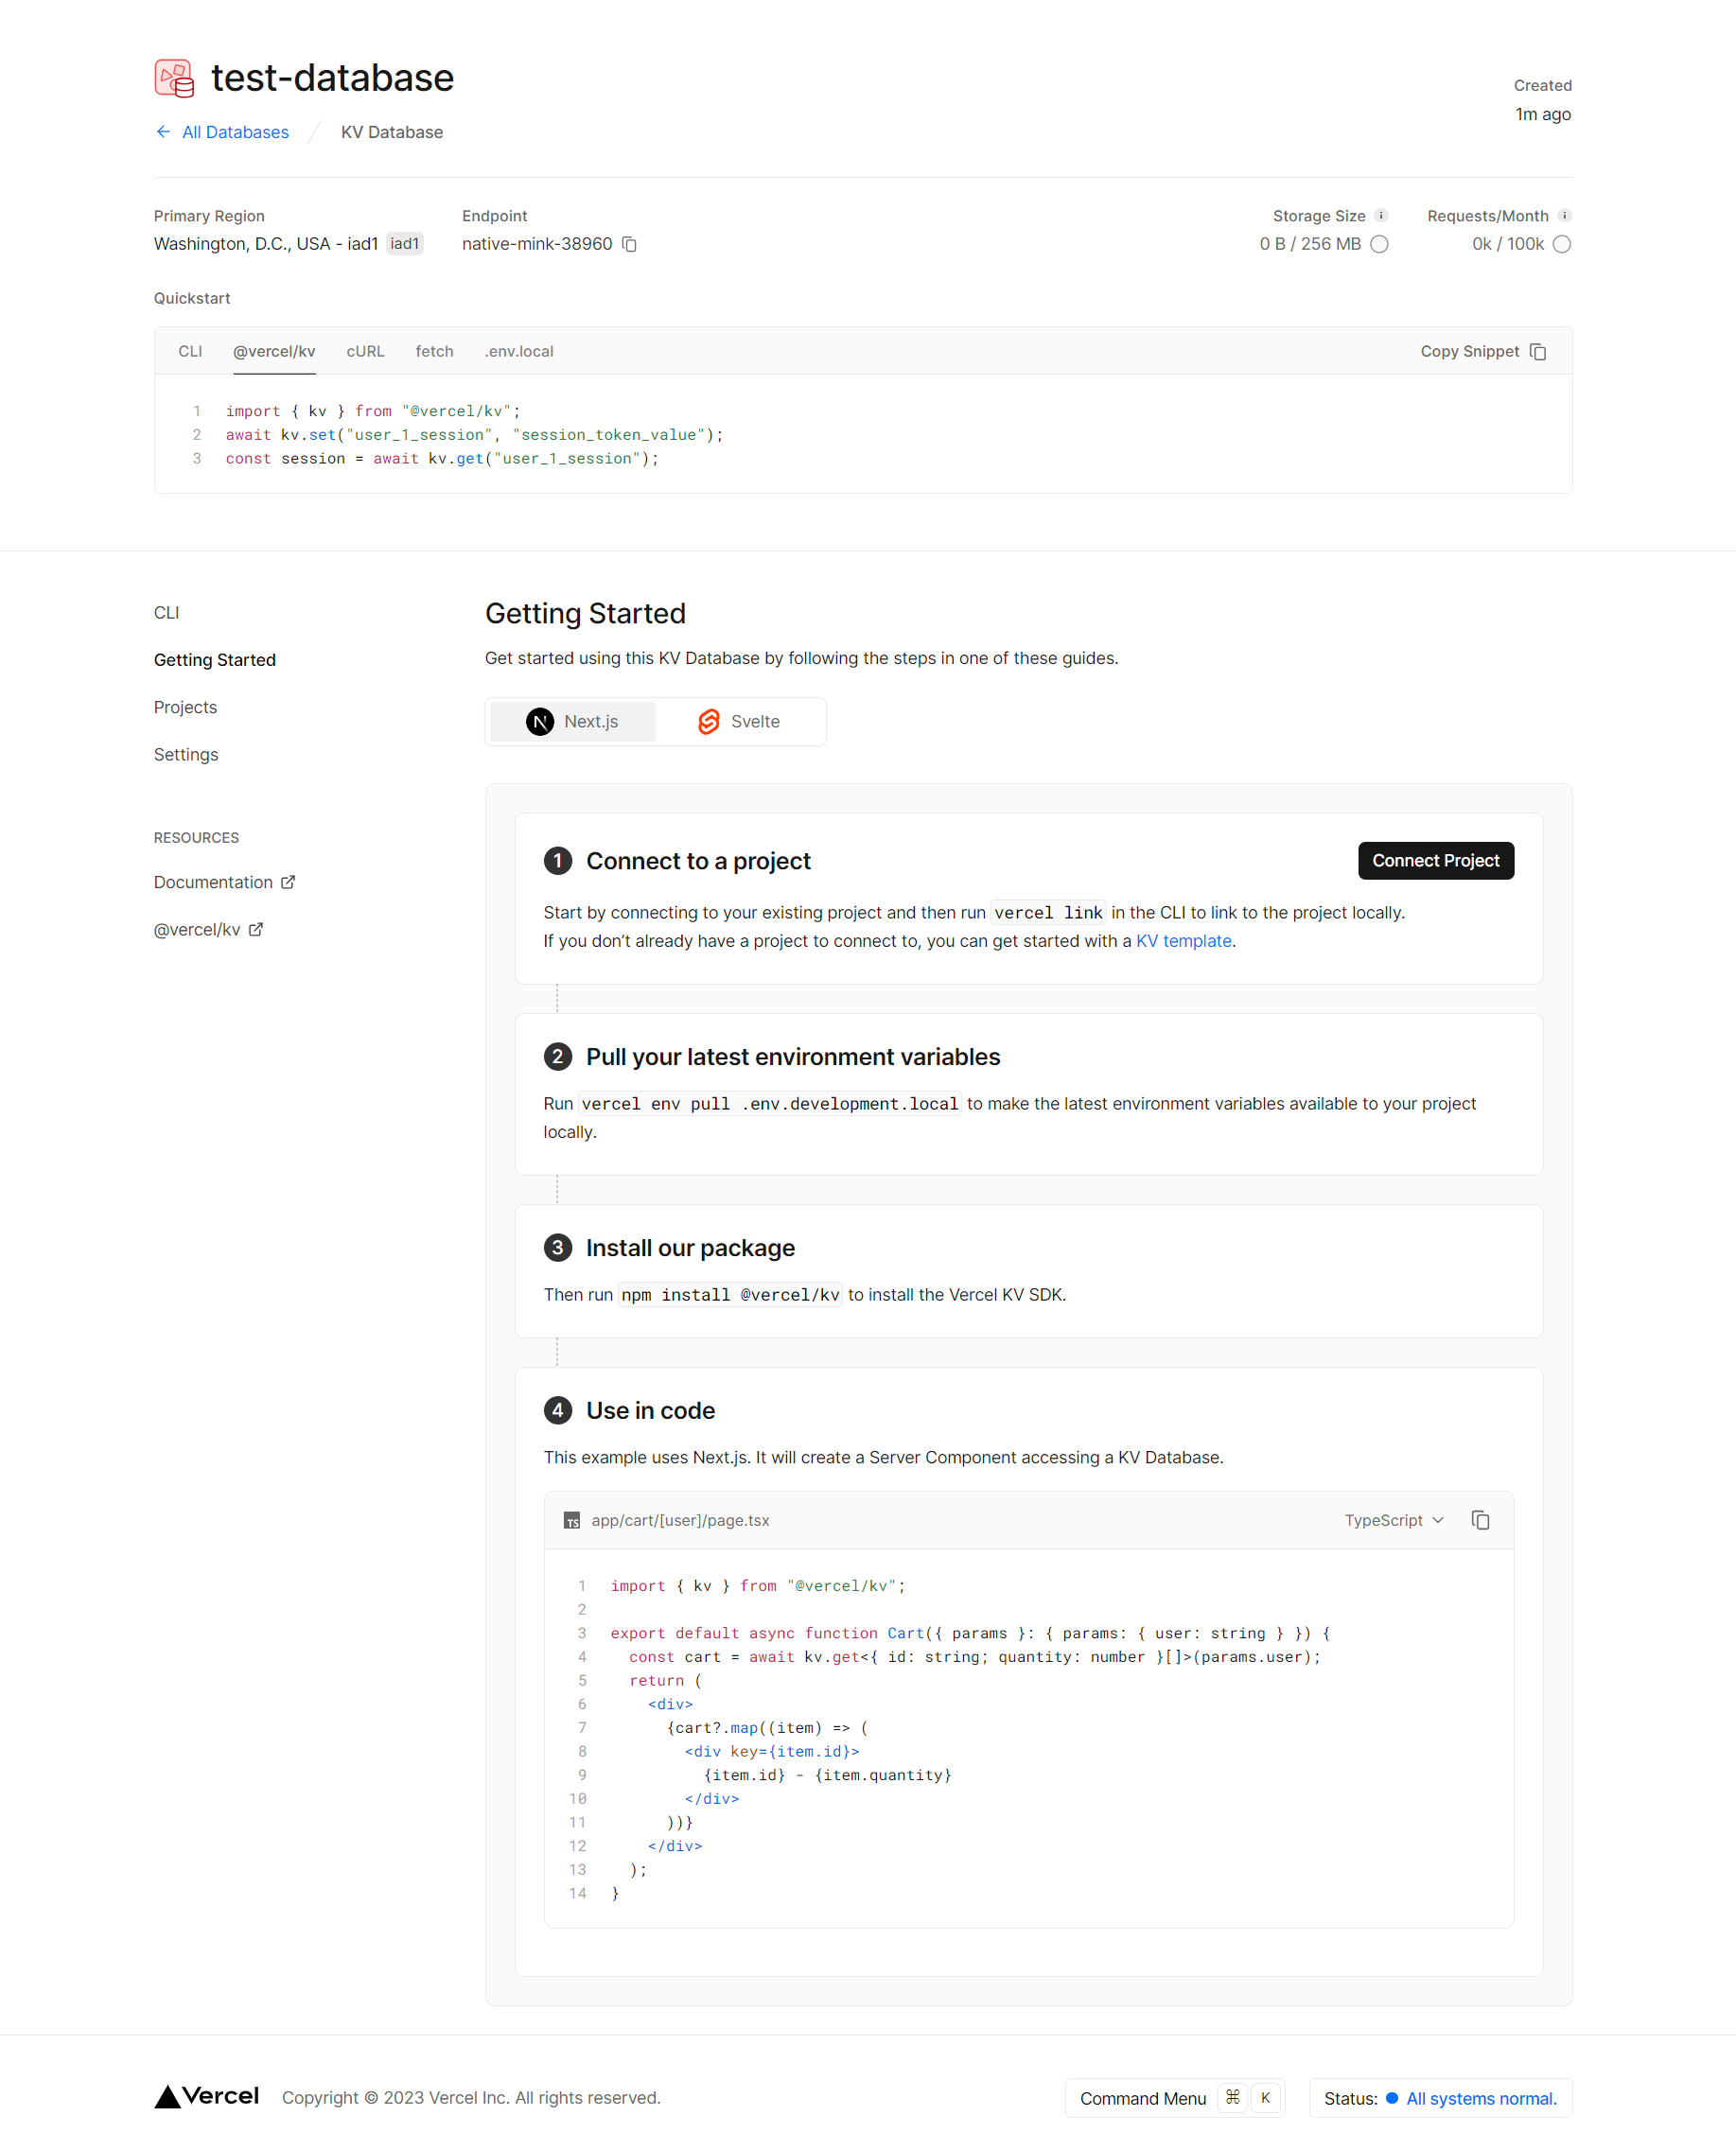This screenshot has width=1736, height=2133.
Task: Click the native-mink-38960 endpoint text
Action: pyautogui.click(x=537, y=244)
